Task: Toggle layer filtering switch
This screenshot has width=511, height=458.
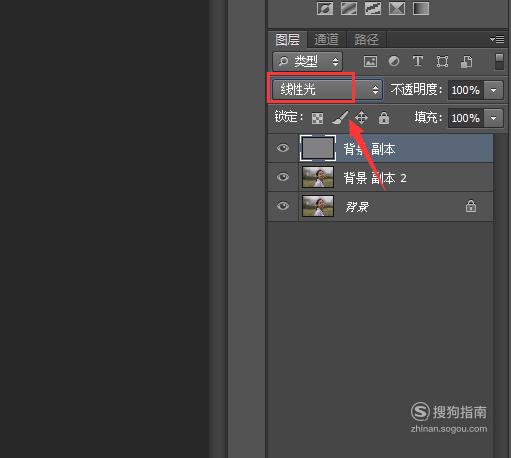Action: tap(499, 61)
